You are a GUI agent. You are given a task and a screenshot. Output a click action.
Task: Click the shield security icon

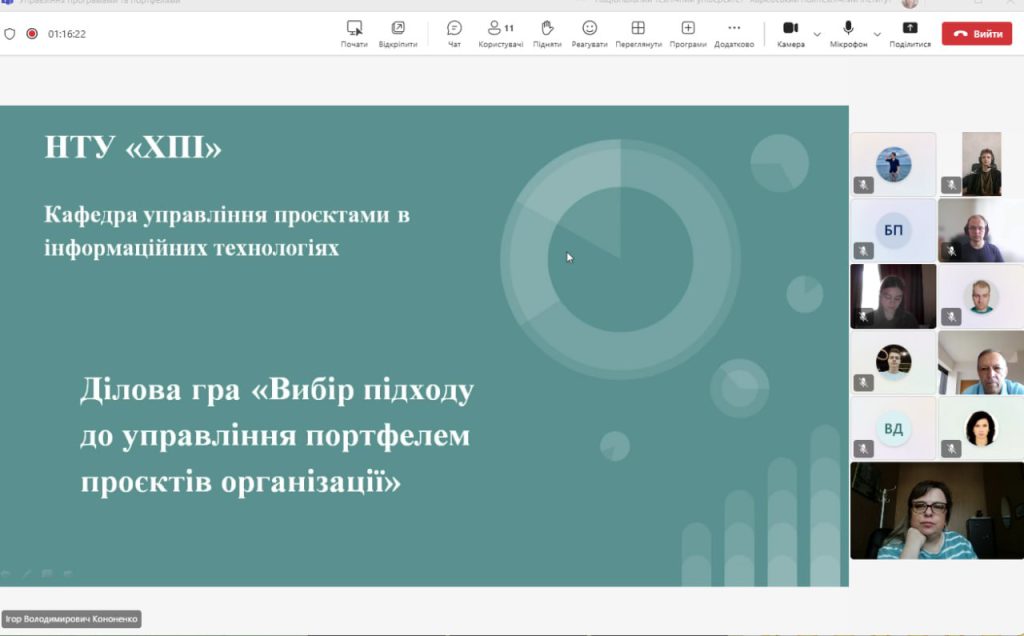coord(10,34)
